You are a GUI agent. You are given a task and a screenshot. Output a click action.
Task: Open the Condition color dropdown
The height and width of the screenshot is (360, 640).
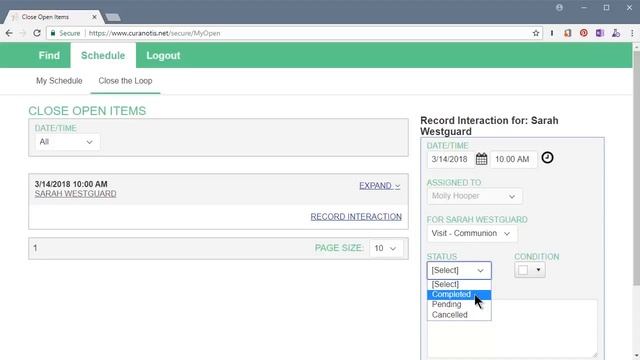530,270
